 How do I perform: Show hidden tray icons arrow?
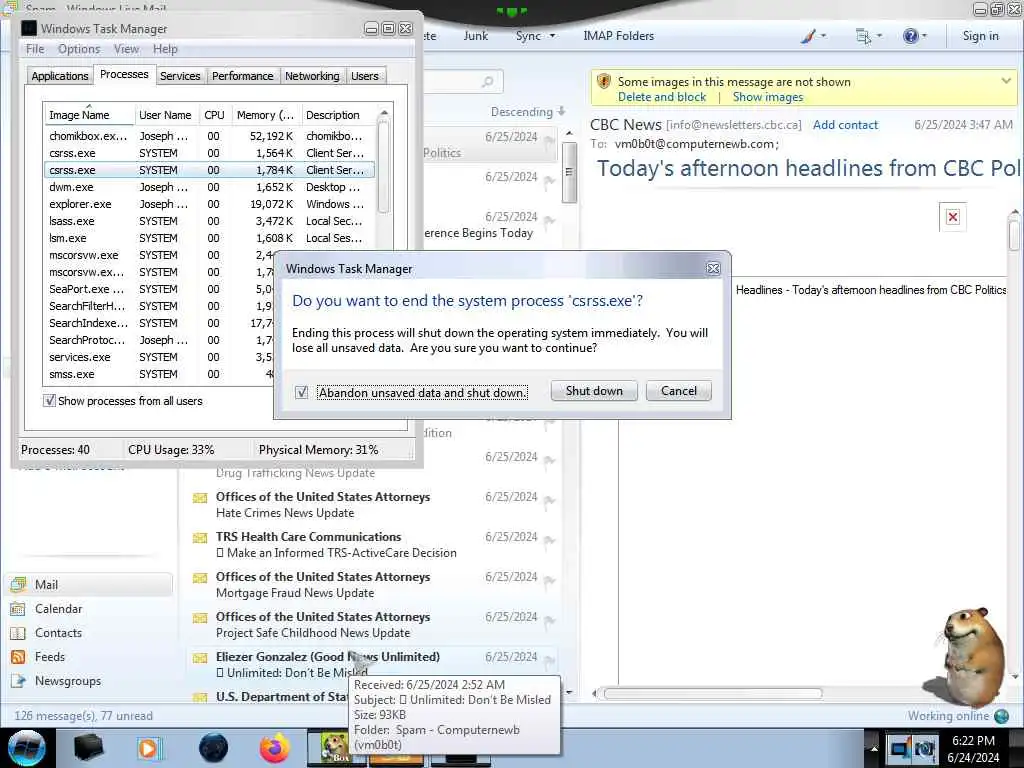(x=874, y=748)
